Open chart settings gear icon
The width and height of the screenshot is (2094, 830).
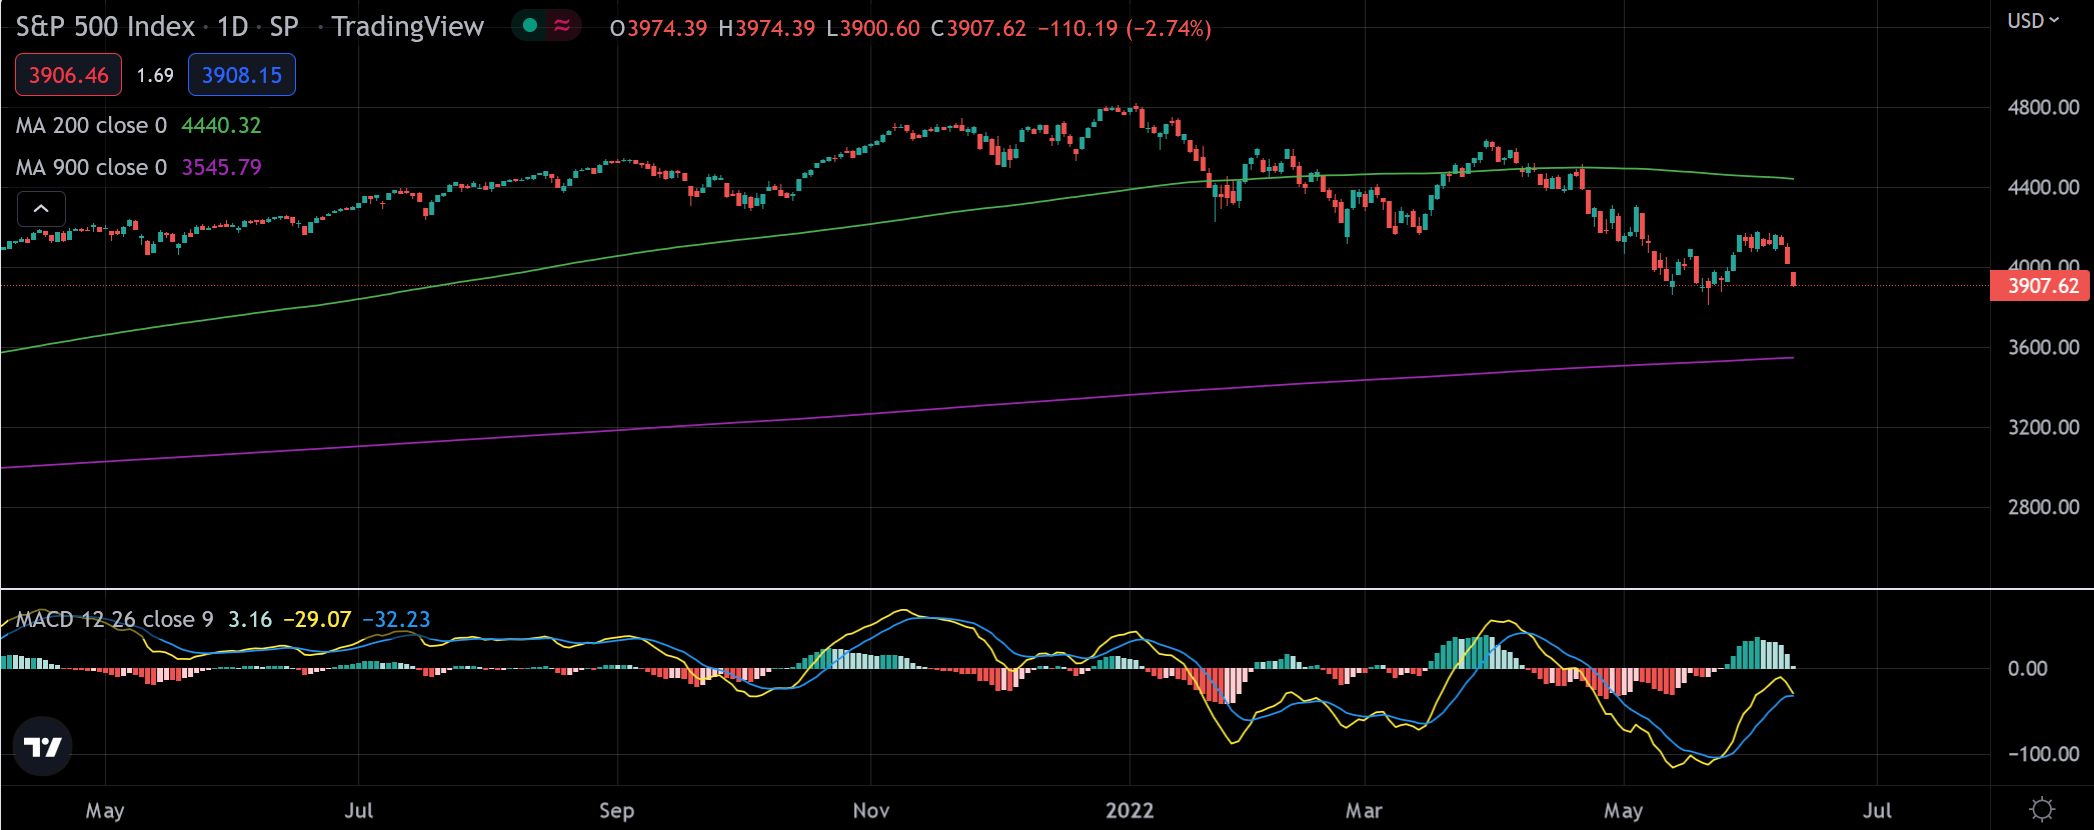coord(2042,809)
